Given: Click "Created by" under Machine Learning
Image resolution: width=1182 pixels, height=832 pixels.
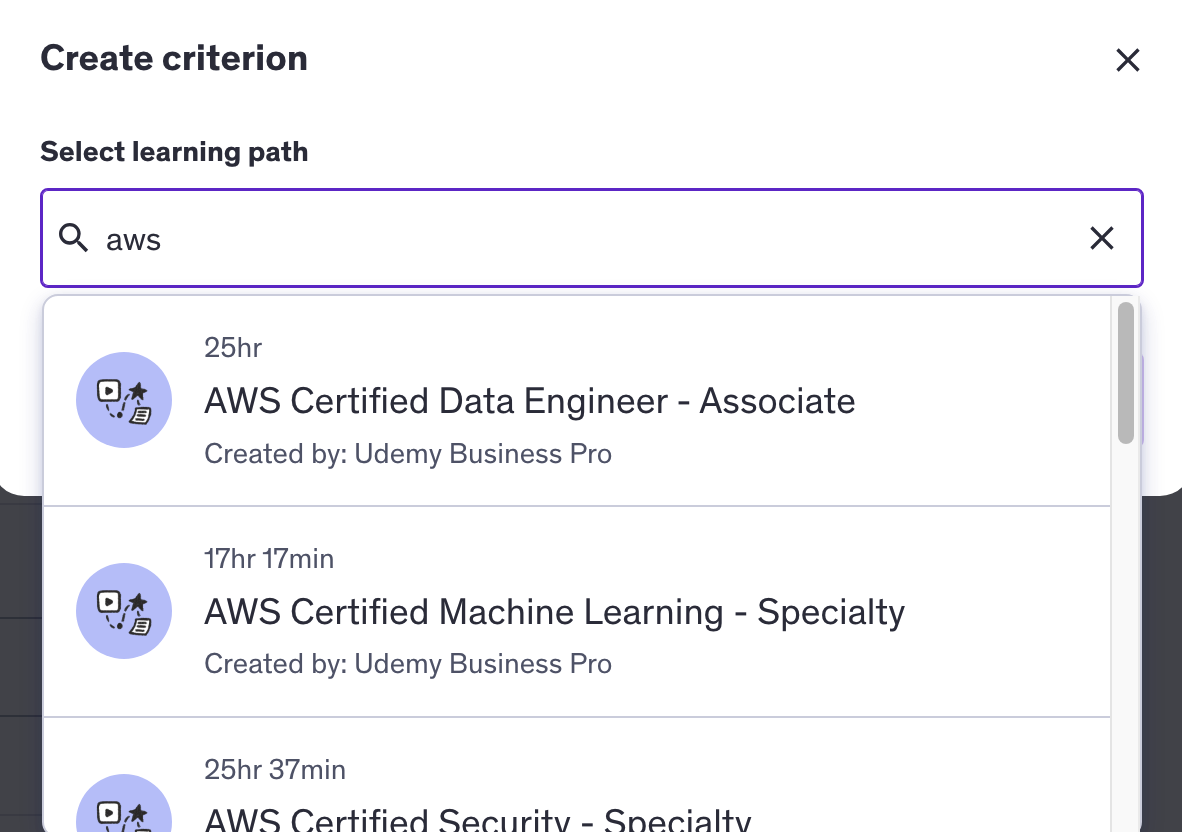Looking at the screenshot, I should point(407,664).
